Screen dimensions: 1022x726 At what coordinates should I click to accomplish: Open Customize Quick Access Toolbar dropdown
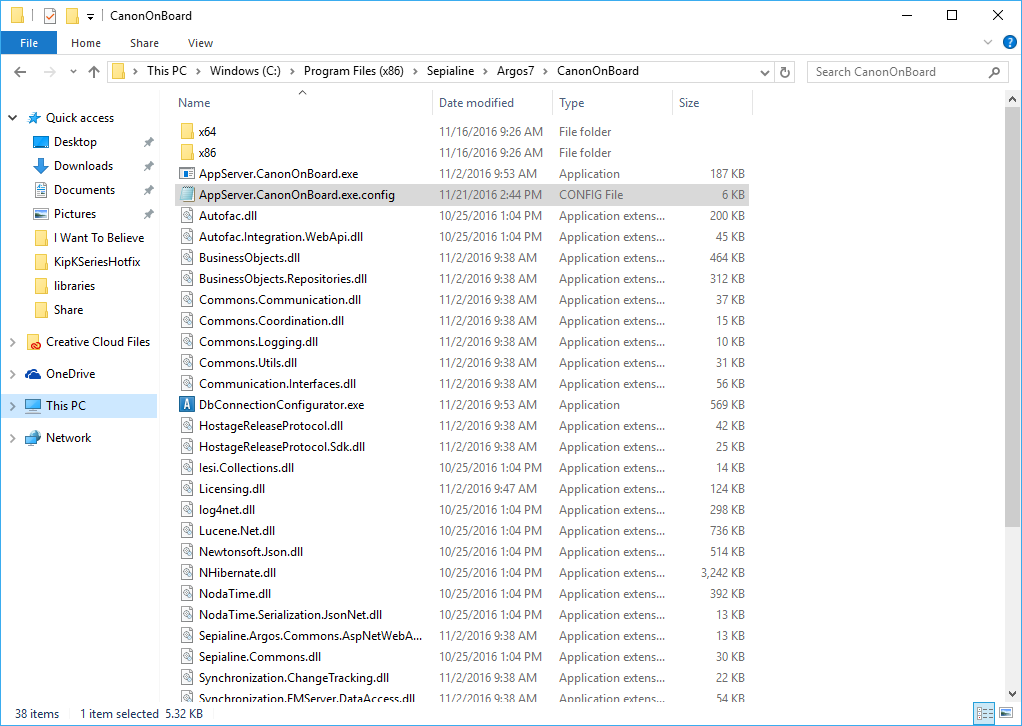pos(90,16)
